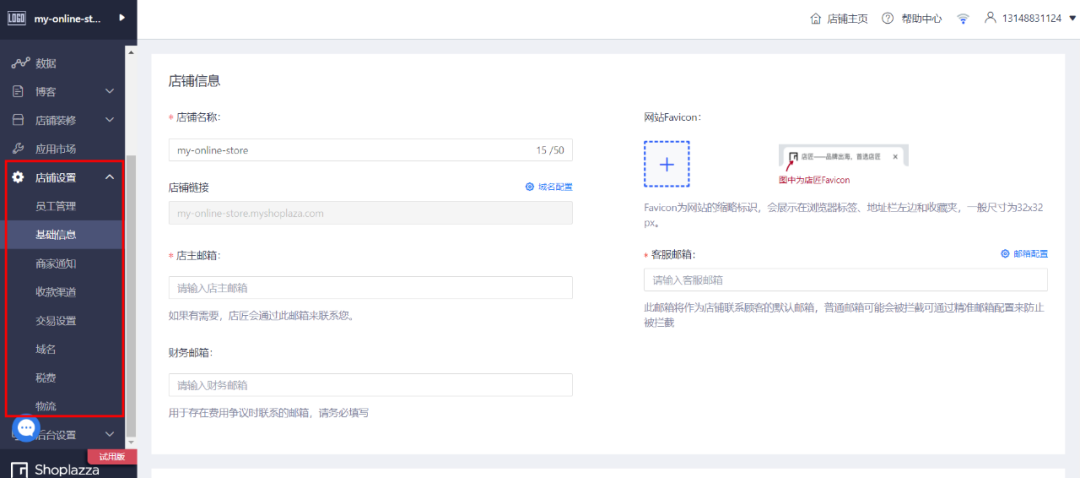Click the disabled 店铺链接 field
1080x478 pixels.
[371, 213]
